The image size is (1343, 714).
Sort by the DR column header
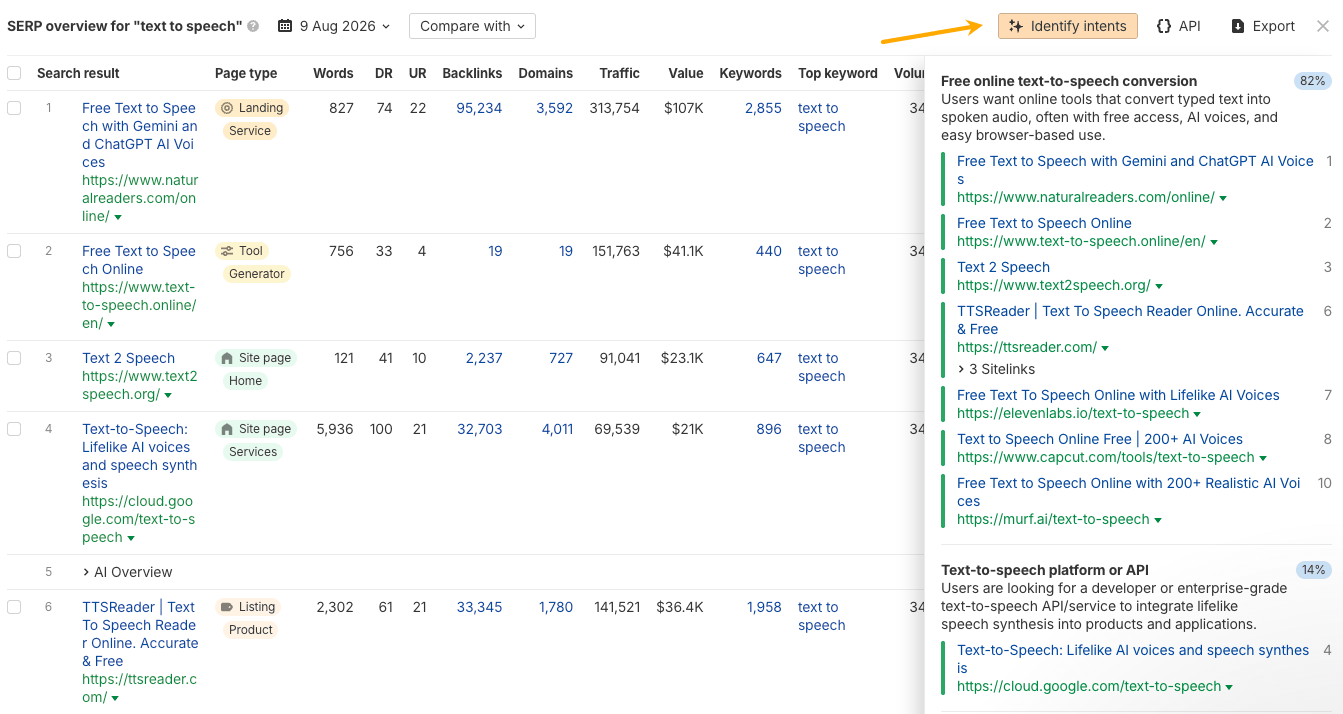click(x=384, y=73)
